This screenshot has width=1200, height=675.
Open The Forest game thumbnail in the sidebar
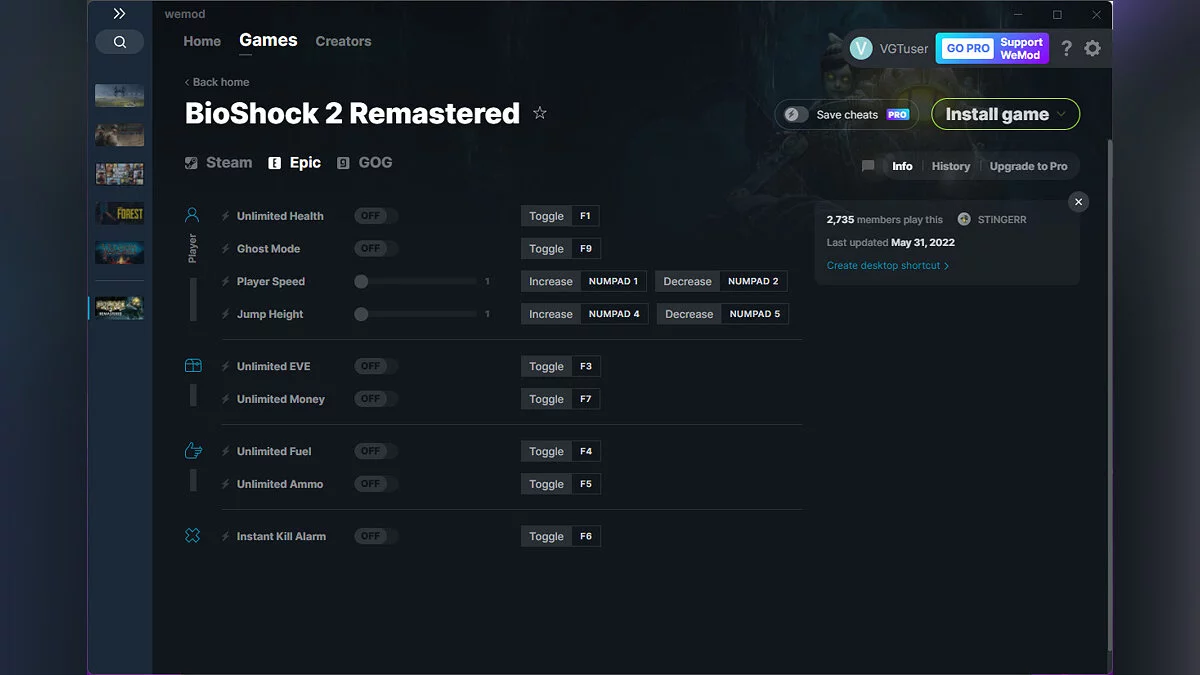click(x=119, y=213)
